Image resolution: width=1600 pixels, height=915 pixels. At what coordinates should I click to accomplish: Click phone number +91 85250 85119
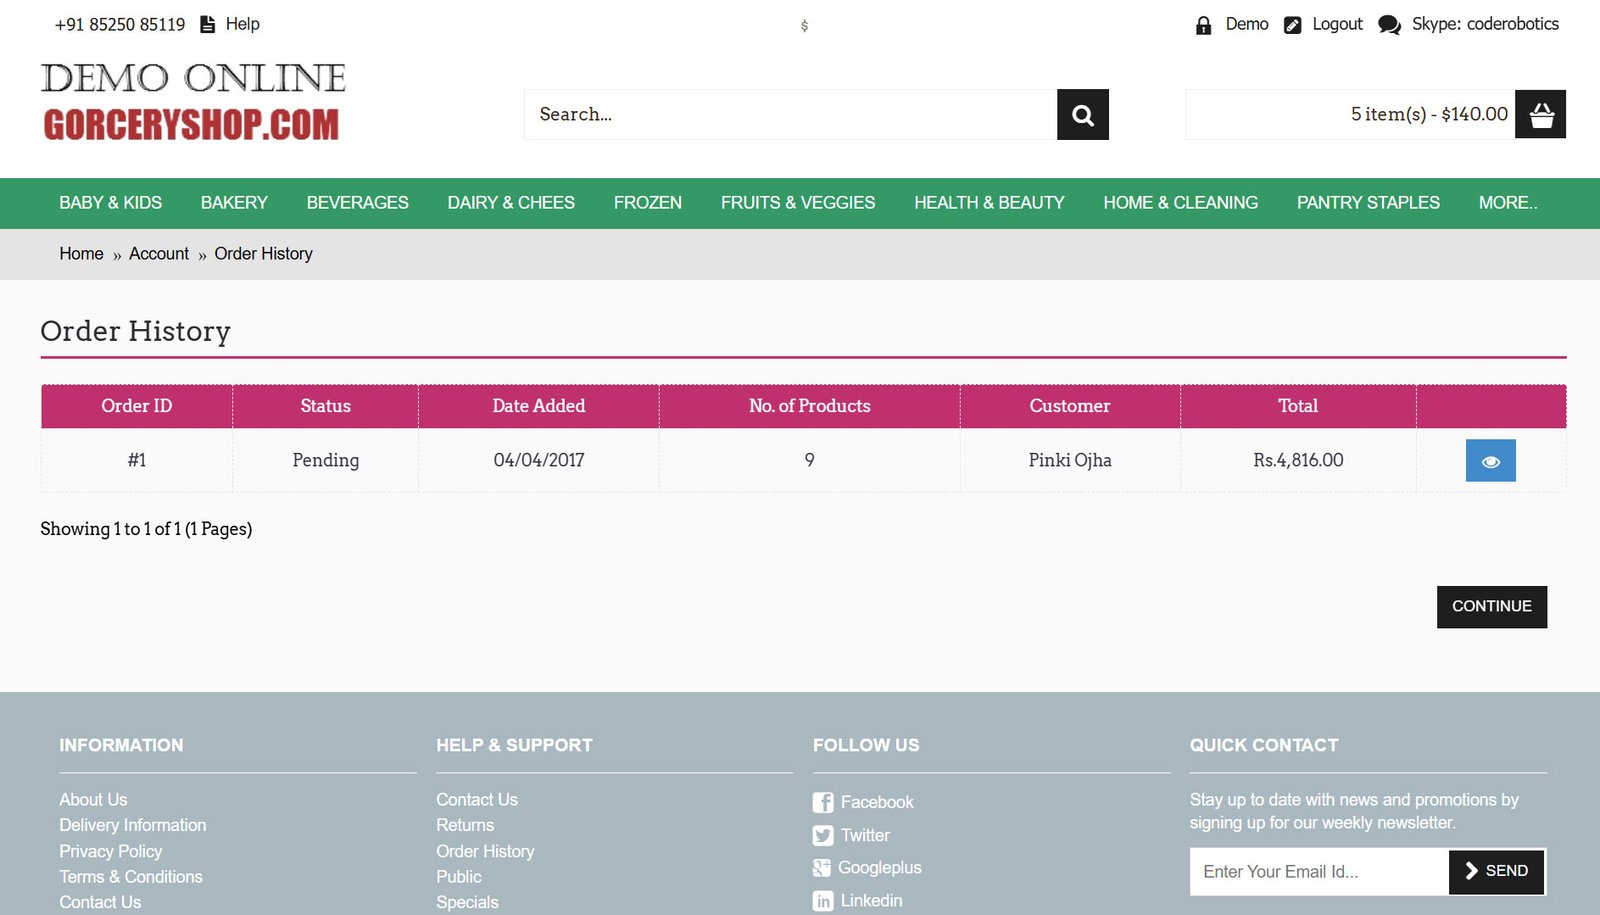coord(120,25)
